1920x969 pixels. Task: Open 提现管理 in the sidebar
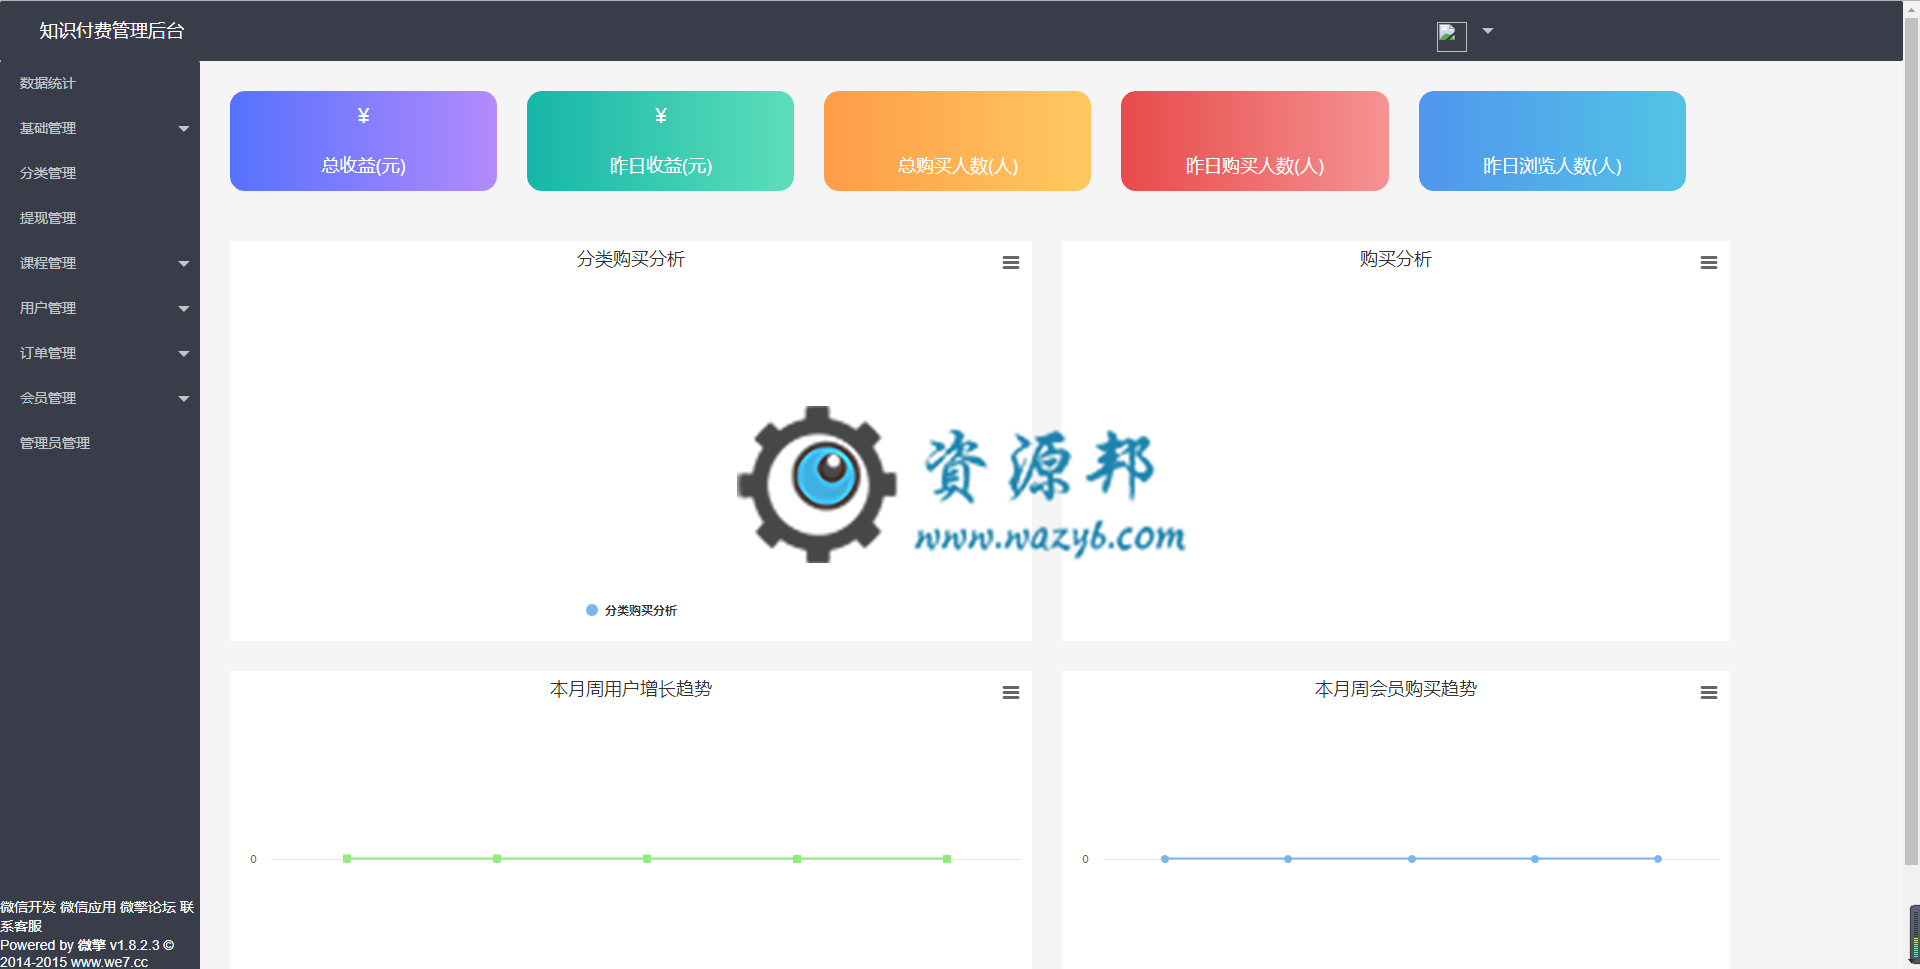[x=48, y=218]
